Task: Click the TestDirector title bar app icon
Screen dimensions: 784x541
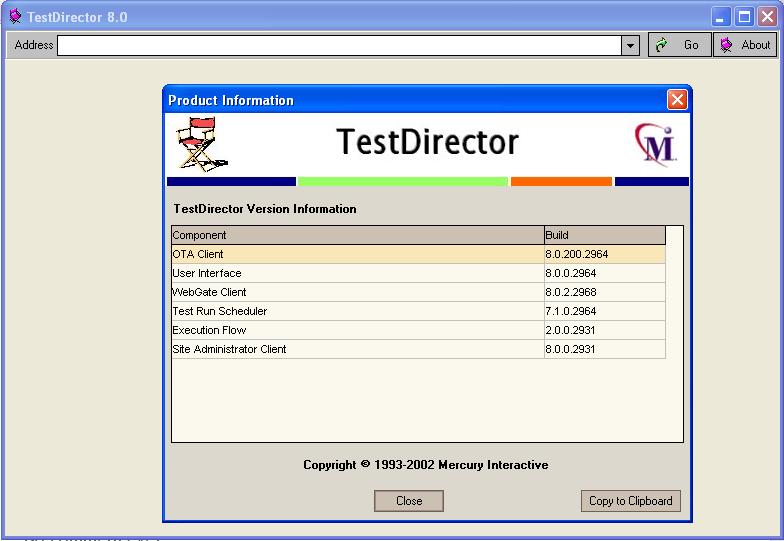Action: 14,17
